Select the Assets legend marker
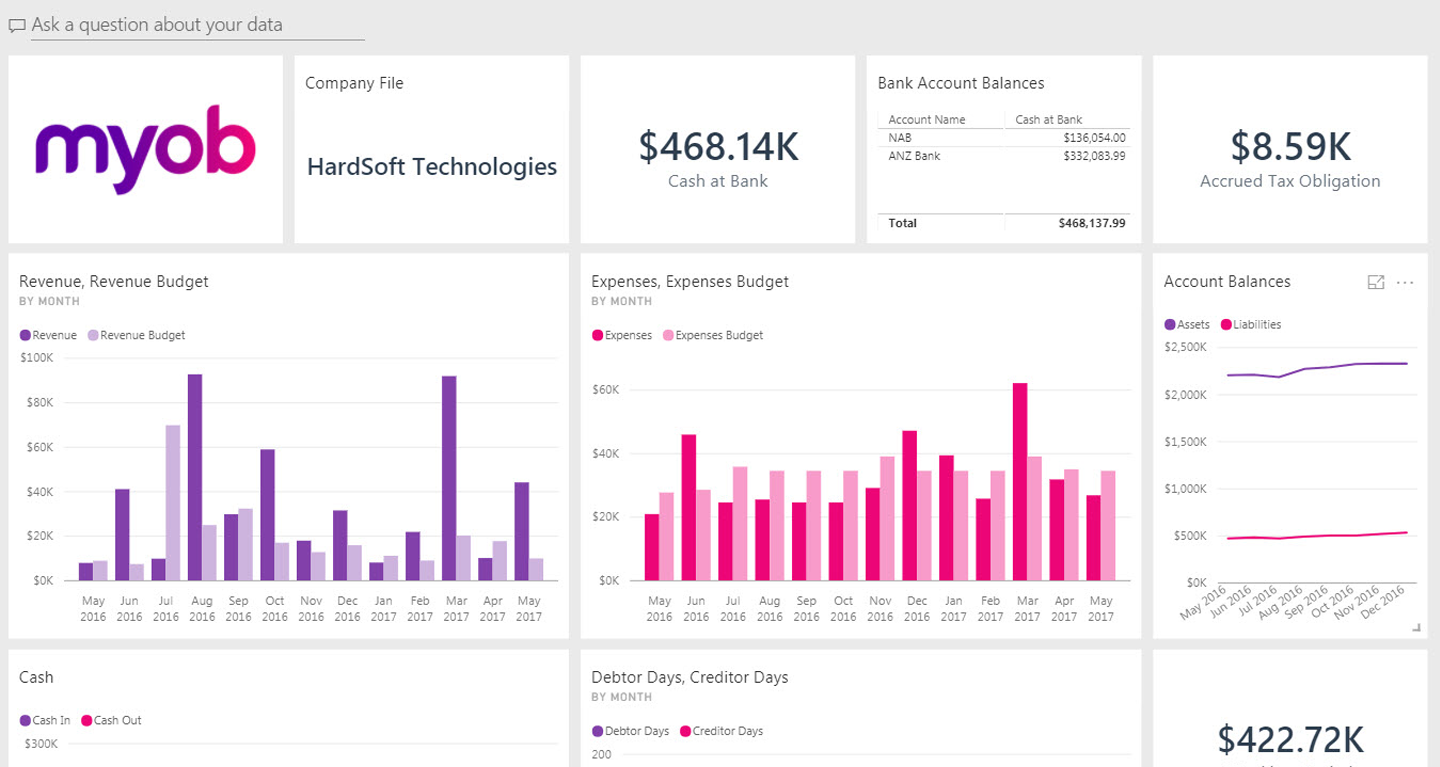This screenshot has width=1440, height=767. pos(1170,325)
